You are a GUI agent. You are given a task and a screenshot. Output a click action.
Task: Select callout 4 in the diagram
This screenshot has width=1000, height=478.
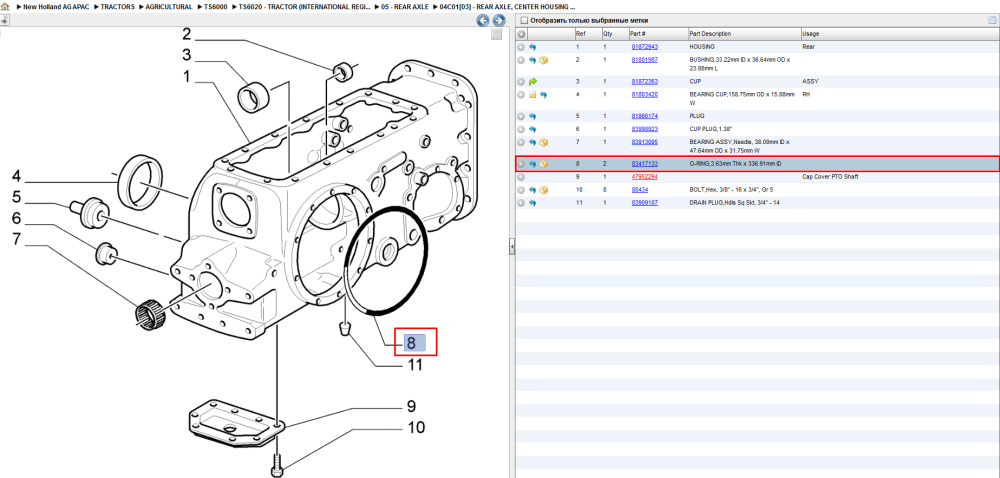click(17, 177)
